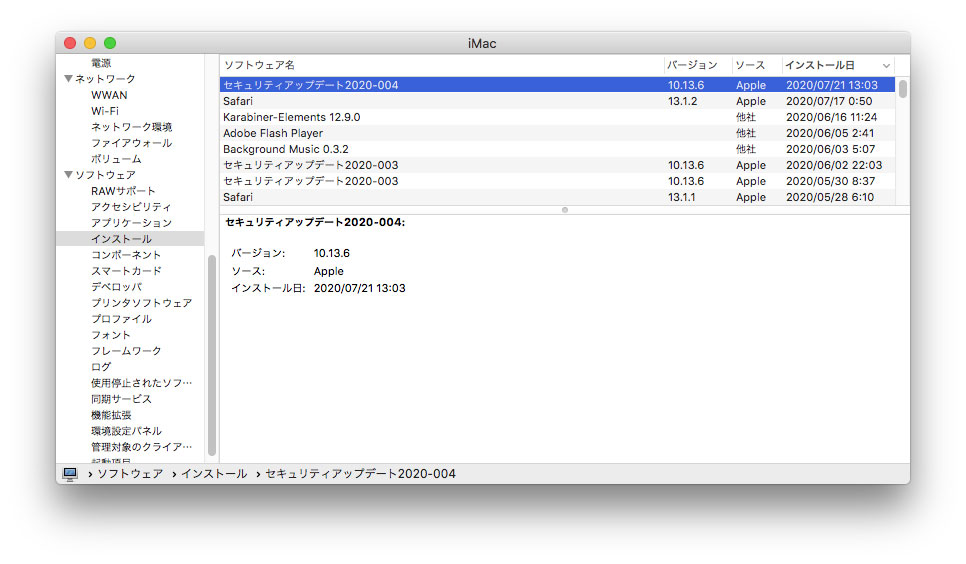Click the green zoom button
Viewport: 966px width, 564px height.
click(110, 43)
